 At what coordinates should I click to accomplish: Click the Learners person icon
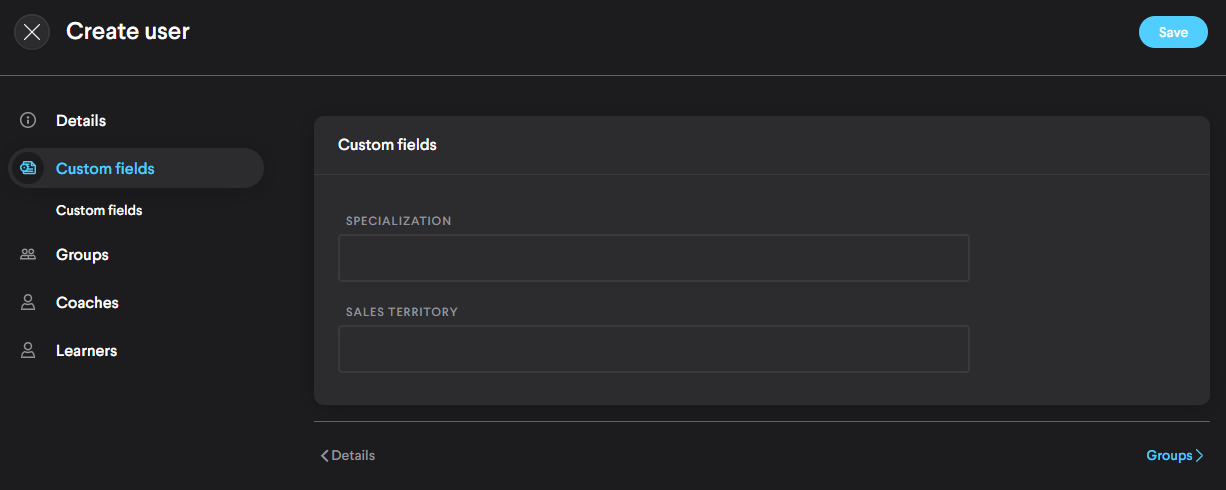28,351
